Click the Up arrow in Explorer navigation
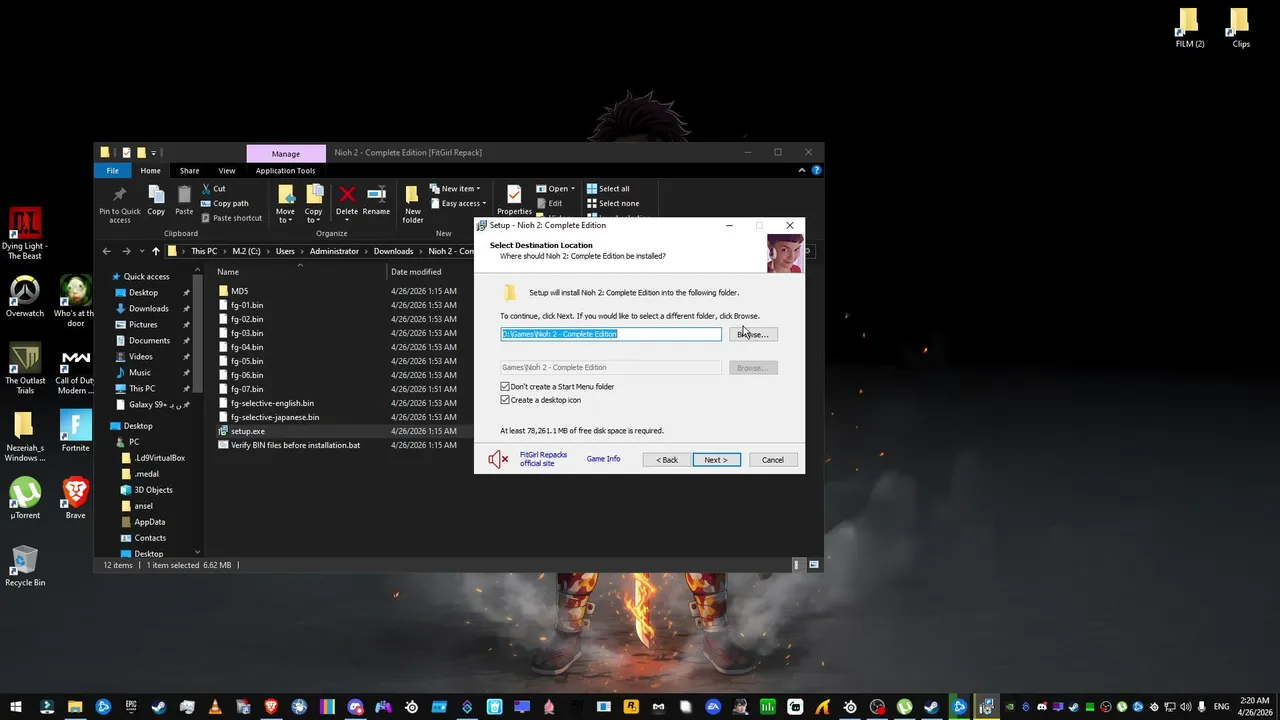Screen dimensions: 1280x720 pyautogui.click(x=155, y=251)
